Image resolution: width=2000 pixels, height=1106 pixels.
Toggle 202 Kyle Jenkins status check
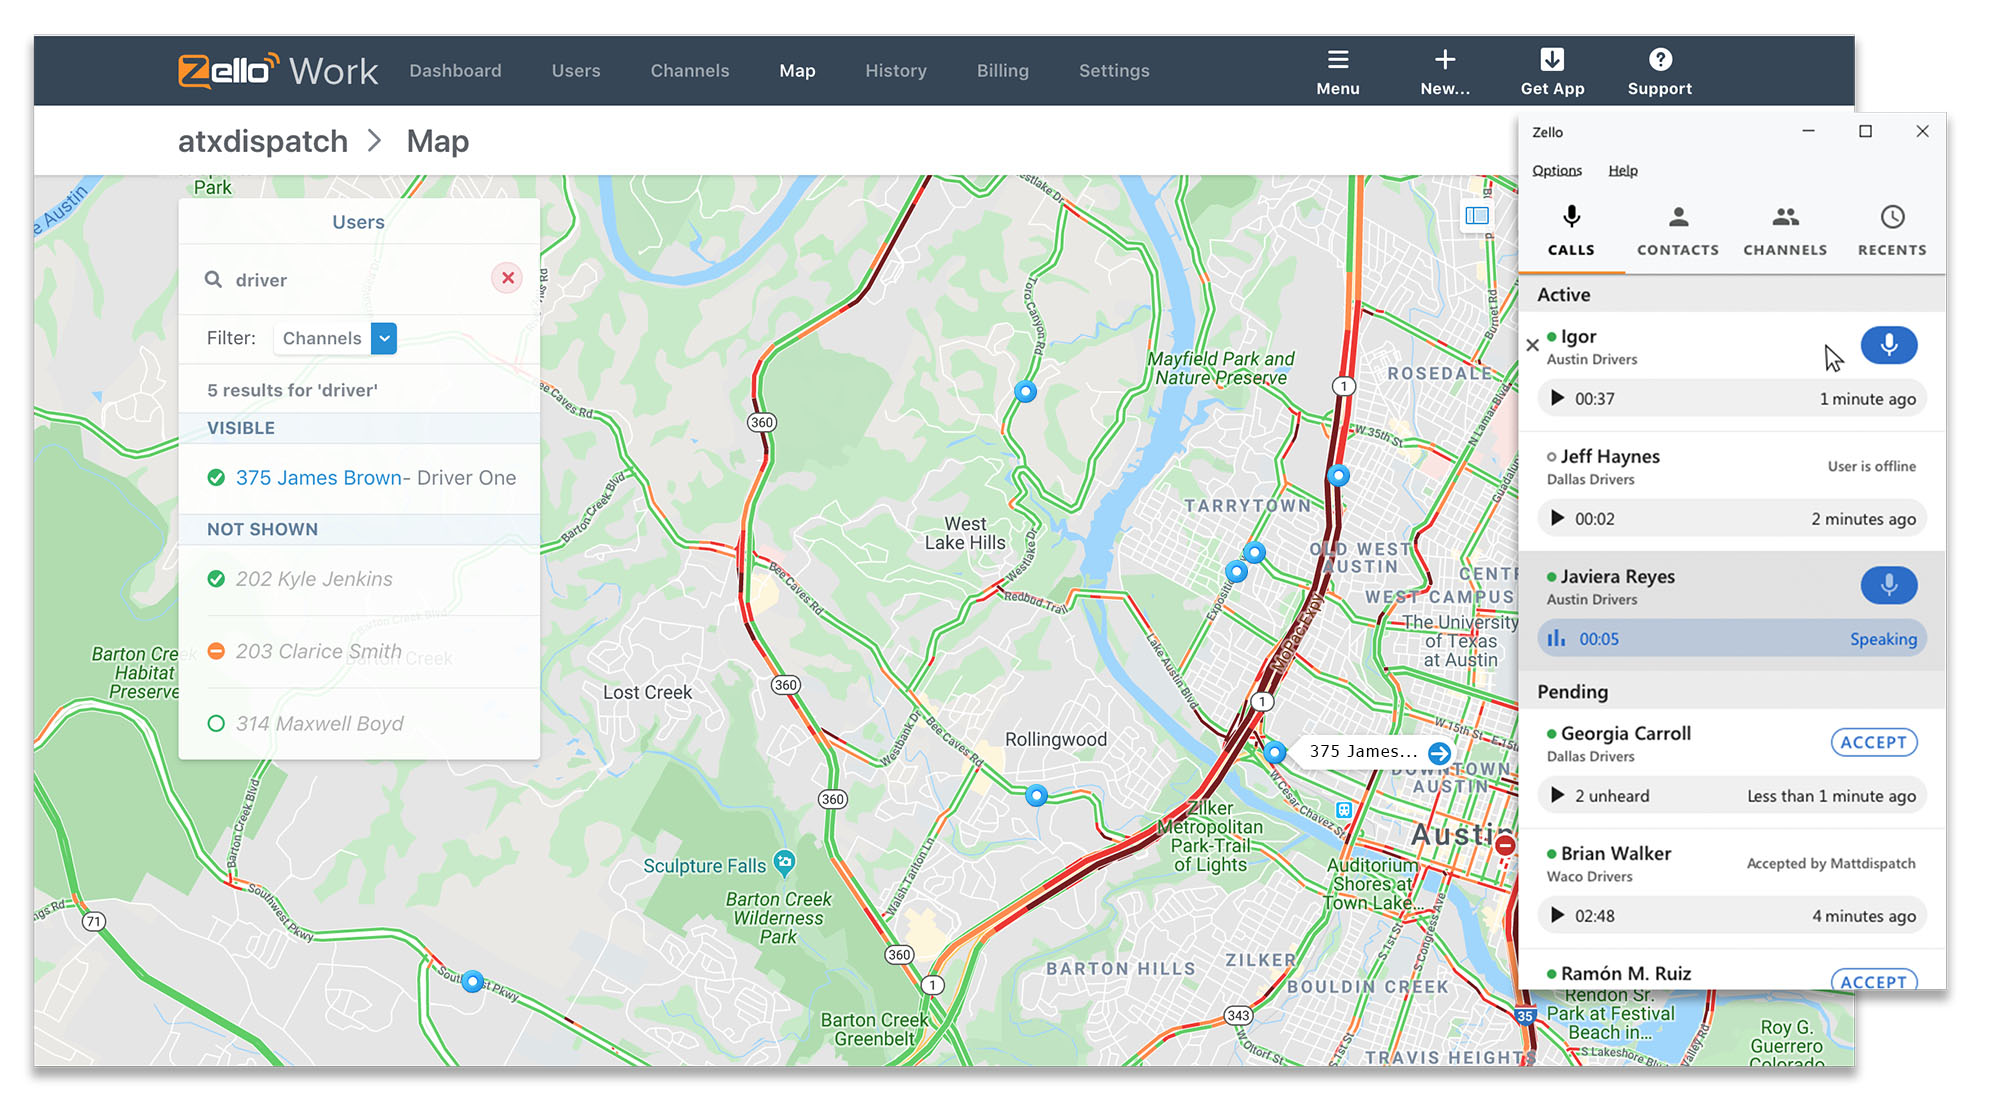(216, 579)
